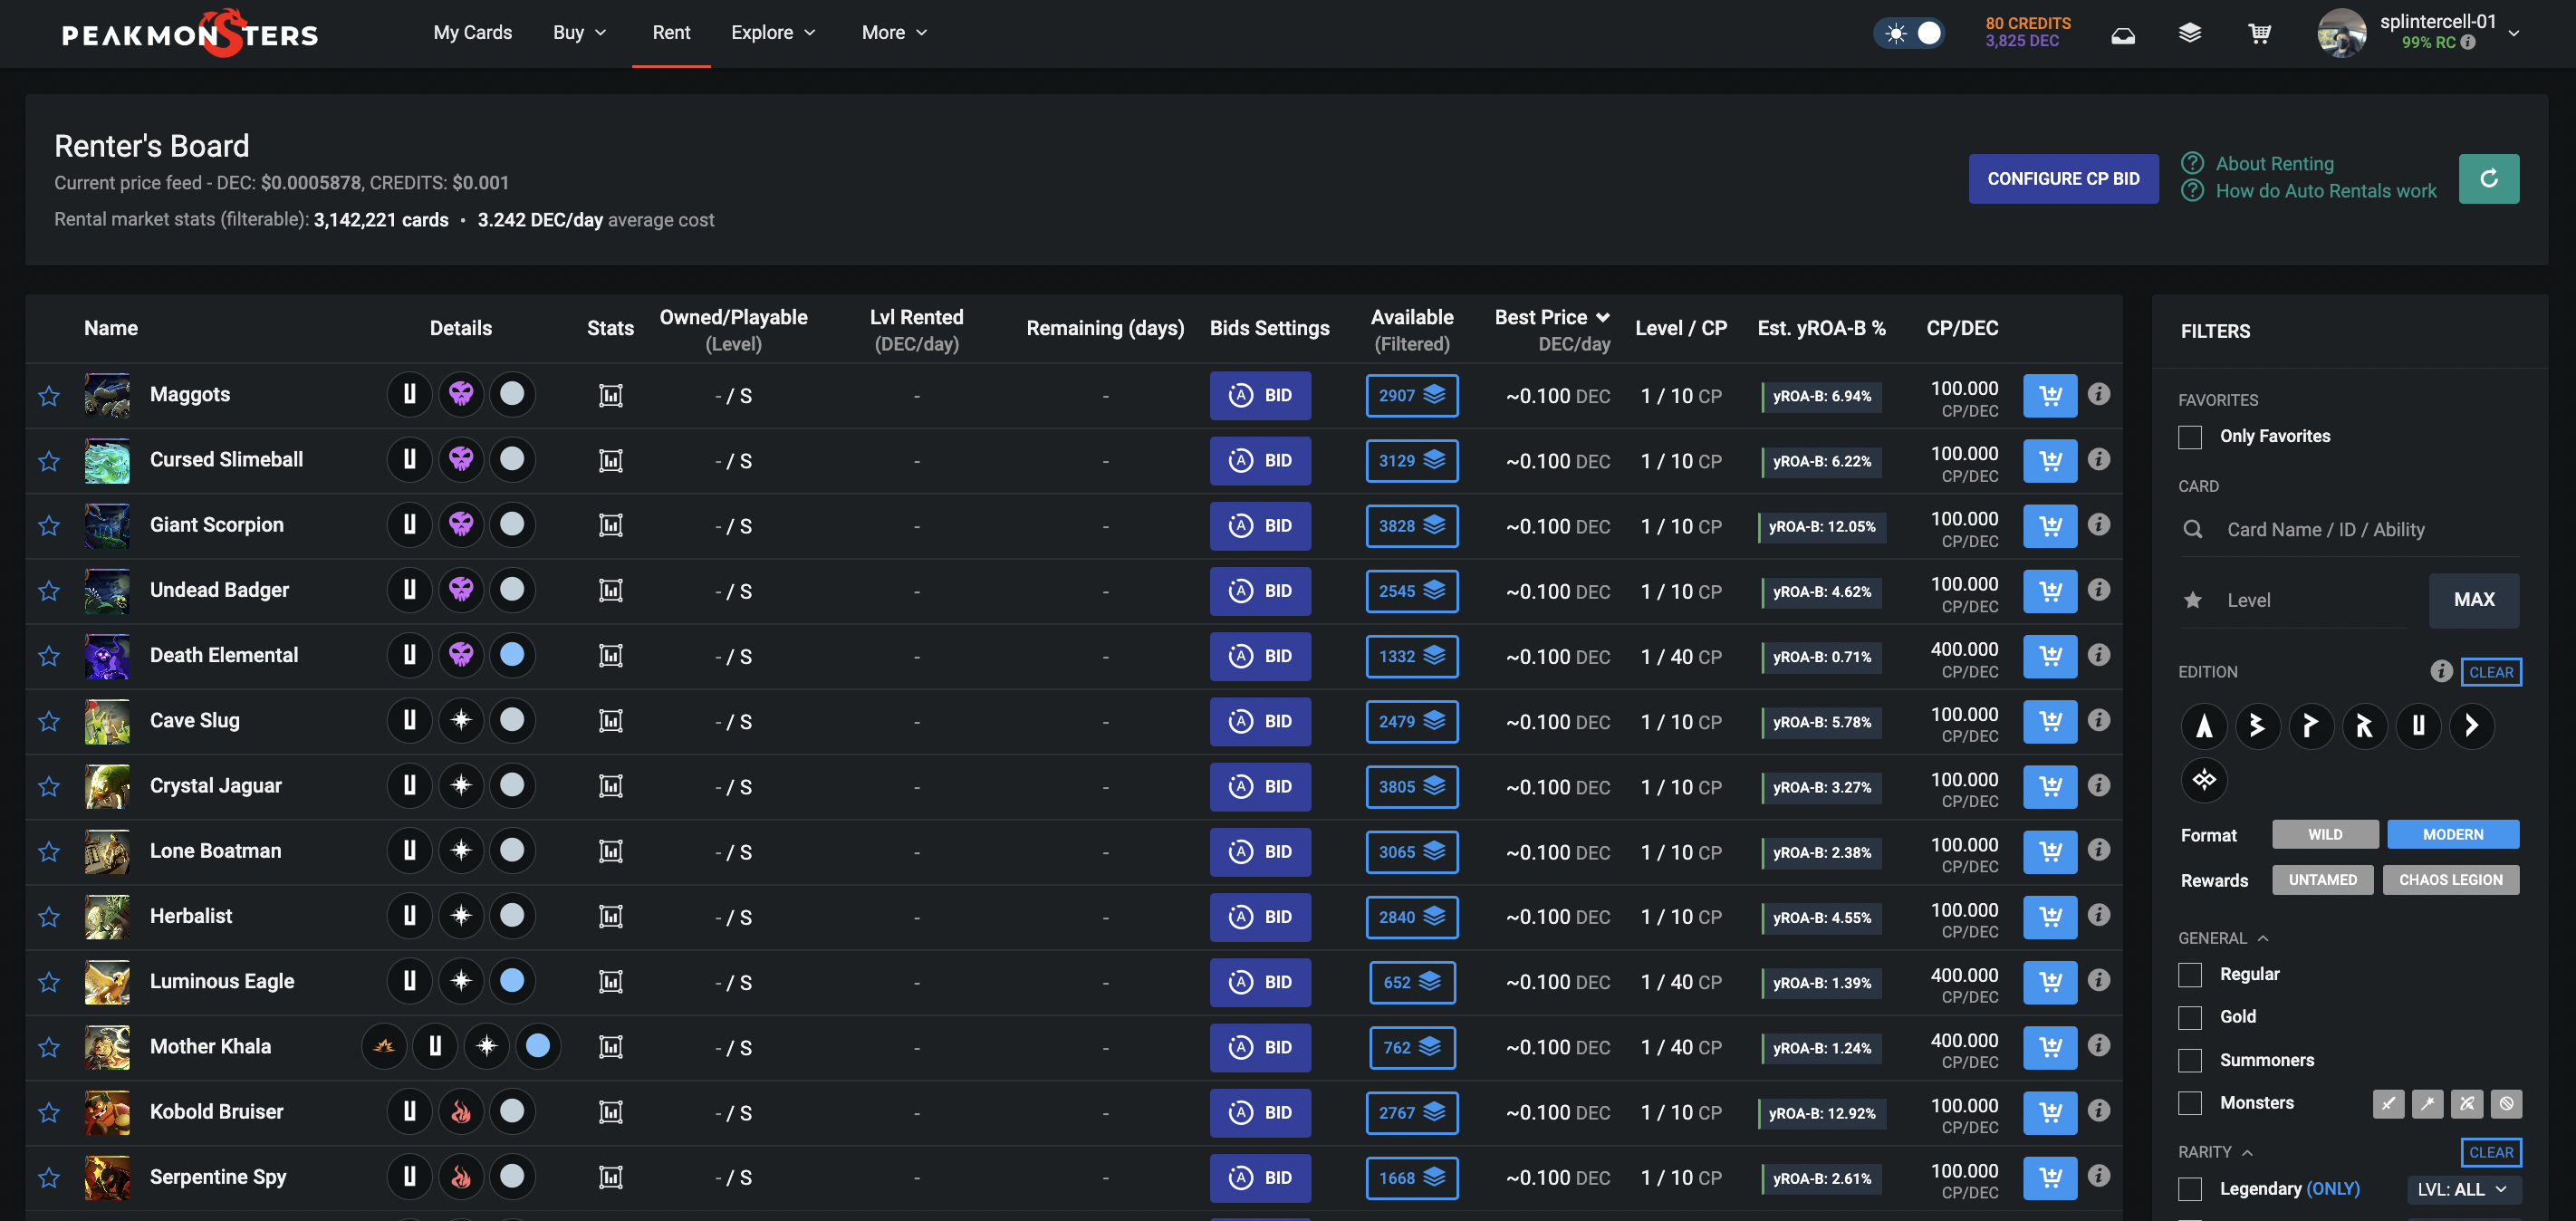Click BID button for Crystal Jaguar
The image size is (2576, 1221).
1260,787
